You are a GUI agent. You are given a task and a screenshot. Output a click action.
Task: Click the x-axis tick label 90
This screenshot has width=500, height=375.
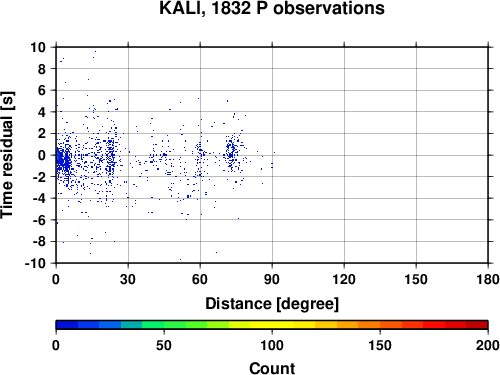click(x=272, y=279)
